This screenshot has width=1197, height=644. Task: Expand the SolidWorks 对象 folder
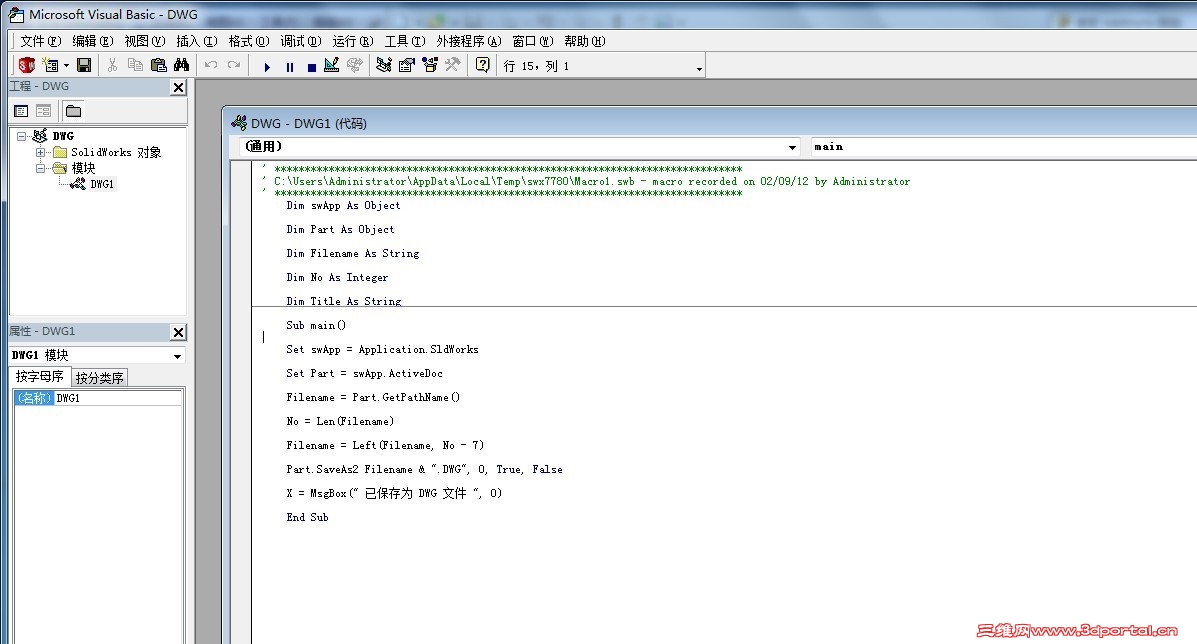40,152
